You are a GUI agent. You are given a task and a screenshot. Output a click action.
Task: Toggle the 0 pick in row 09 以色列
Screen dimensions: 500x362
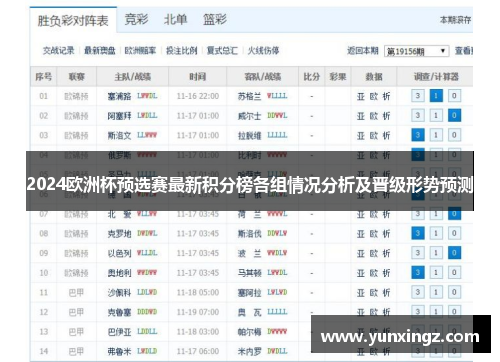click(x=454, y=253)
